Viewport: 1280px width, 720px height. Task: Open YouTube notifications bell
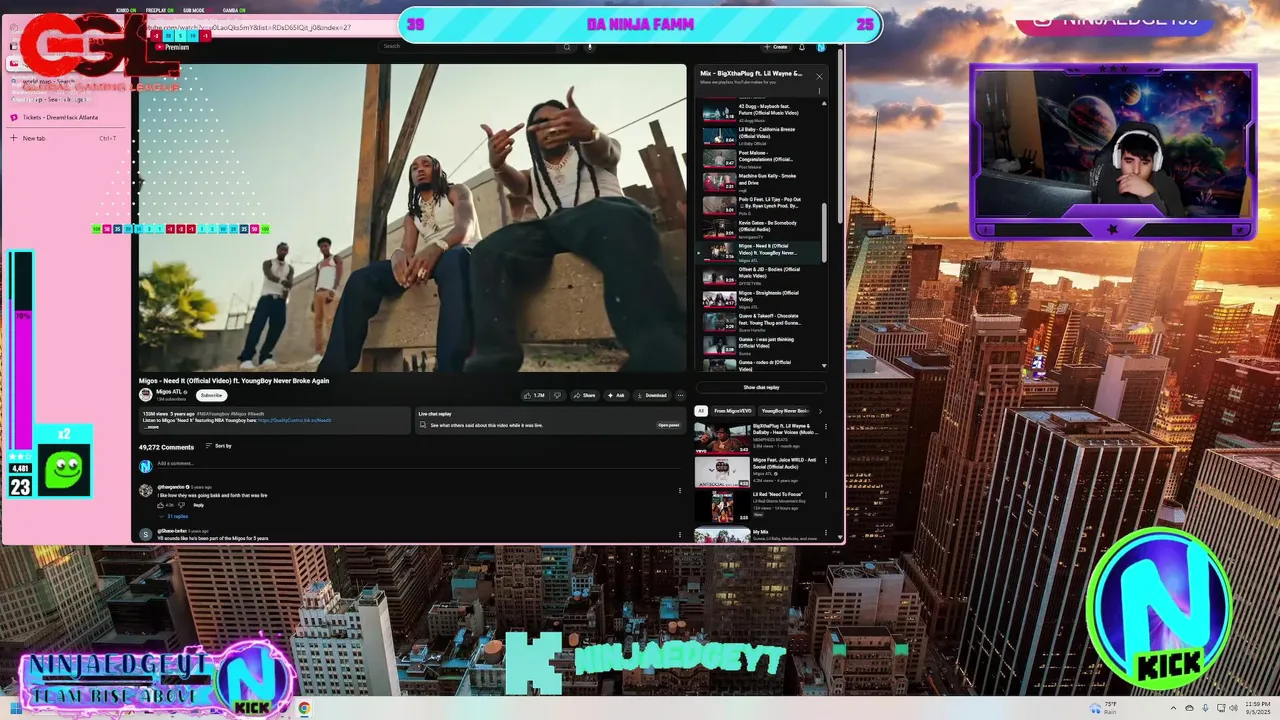pyautogui.click(x=802, y=47)
